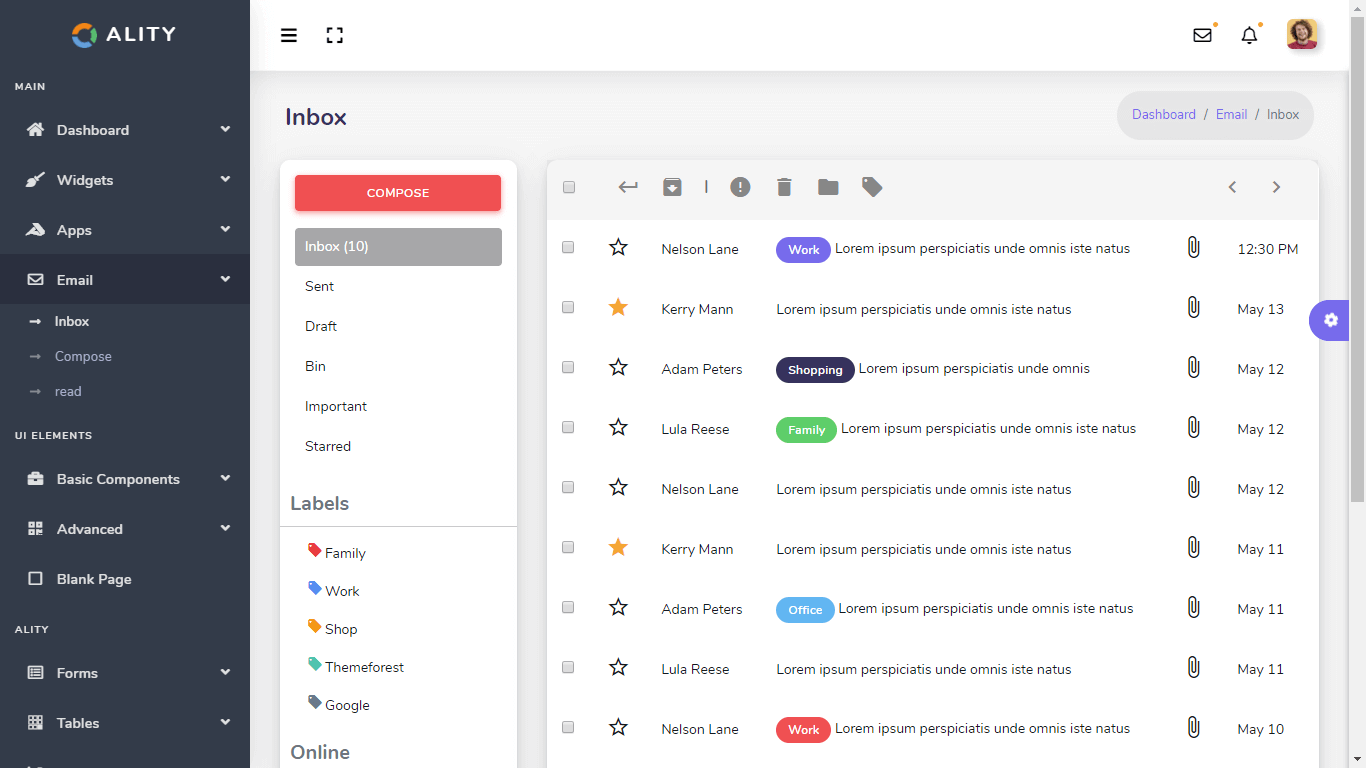Click the reply arrow icon in mail toolbar
This screenshot has width=1366, height=768.
(628, 187)
